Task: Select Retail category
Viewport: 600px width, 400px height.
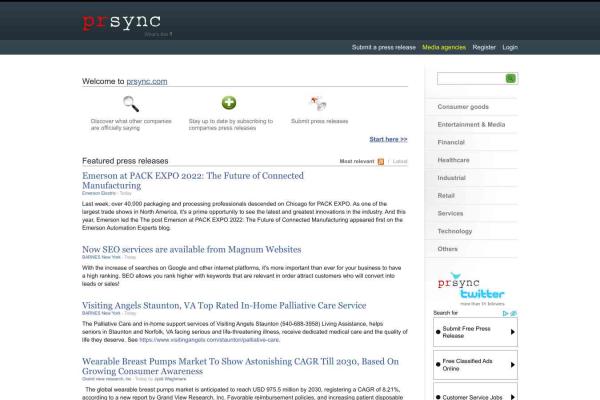Action: [446, 196]
